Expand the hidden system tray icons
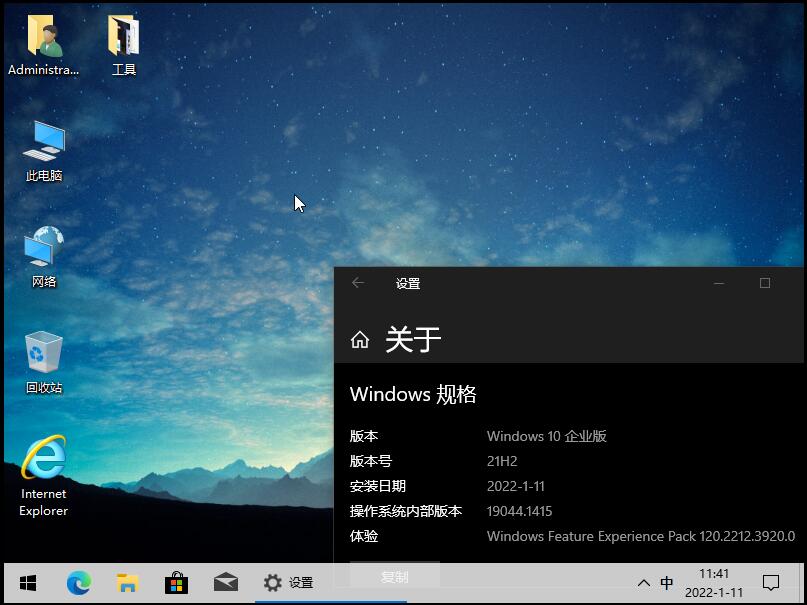Image resolution: width=807 pixels, height=605 pixels. pyautogui.click(x=644, y=583)
